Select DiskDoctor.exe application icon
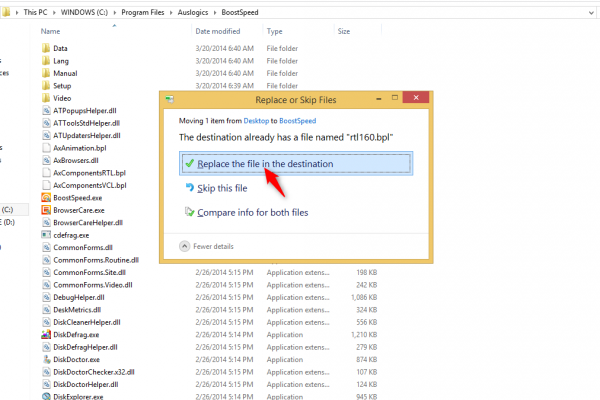The height and width of the screenshot is (400, 600). tap(46, 359)
